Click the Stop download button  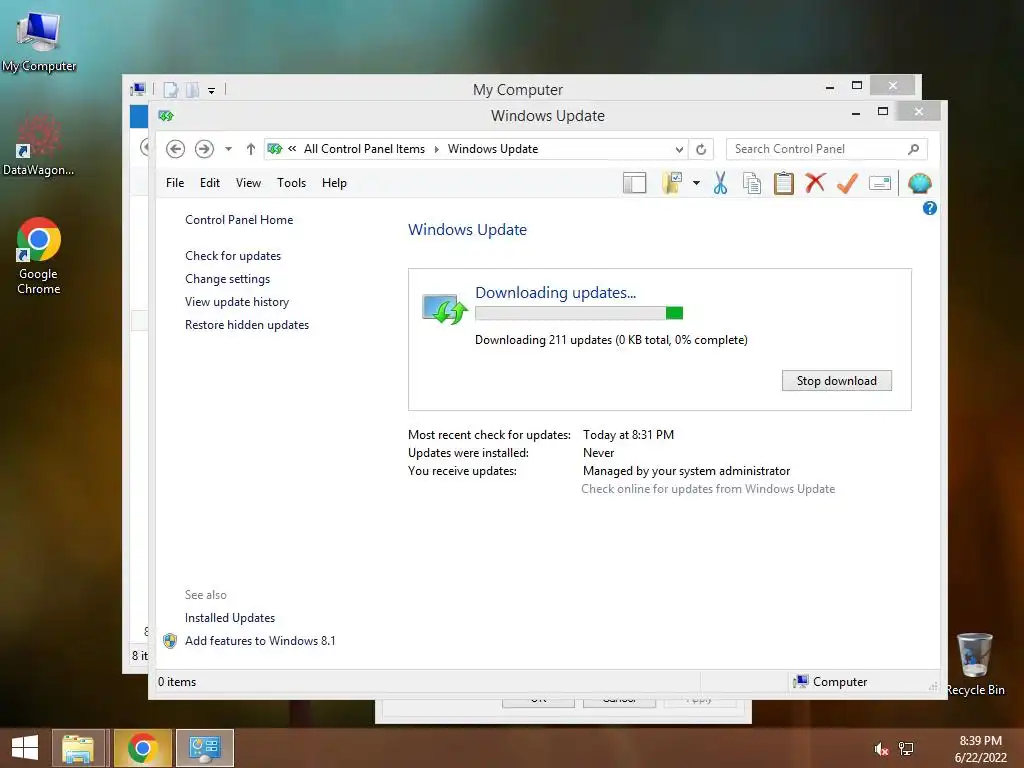(x=837, y=381)
